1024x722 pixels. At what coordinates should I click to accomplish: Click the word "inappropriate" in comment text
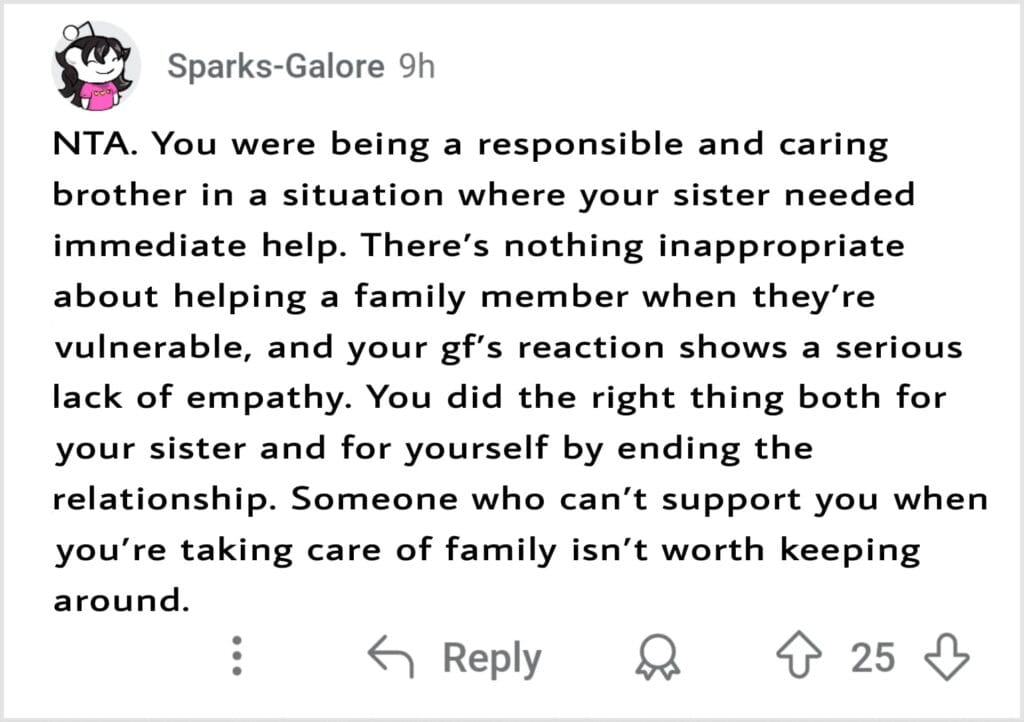pos(781,247)
